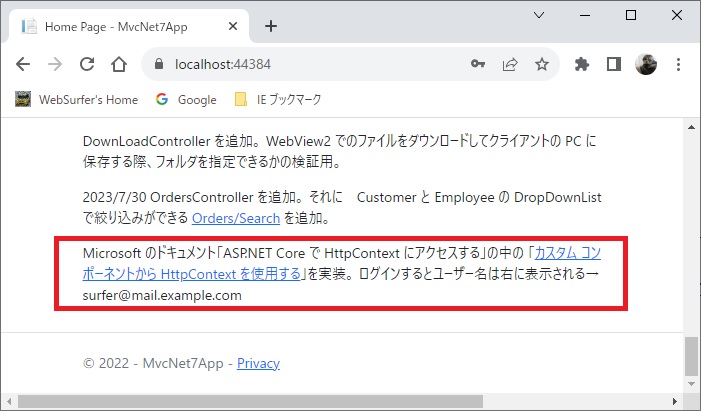
Task: Follow the Orders/Search link
Action: pyautogui.click(x=236, y=218)
